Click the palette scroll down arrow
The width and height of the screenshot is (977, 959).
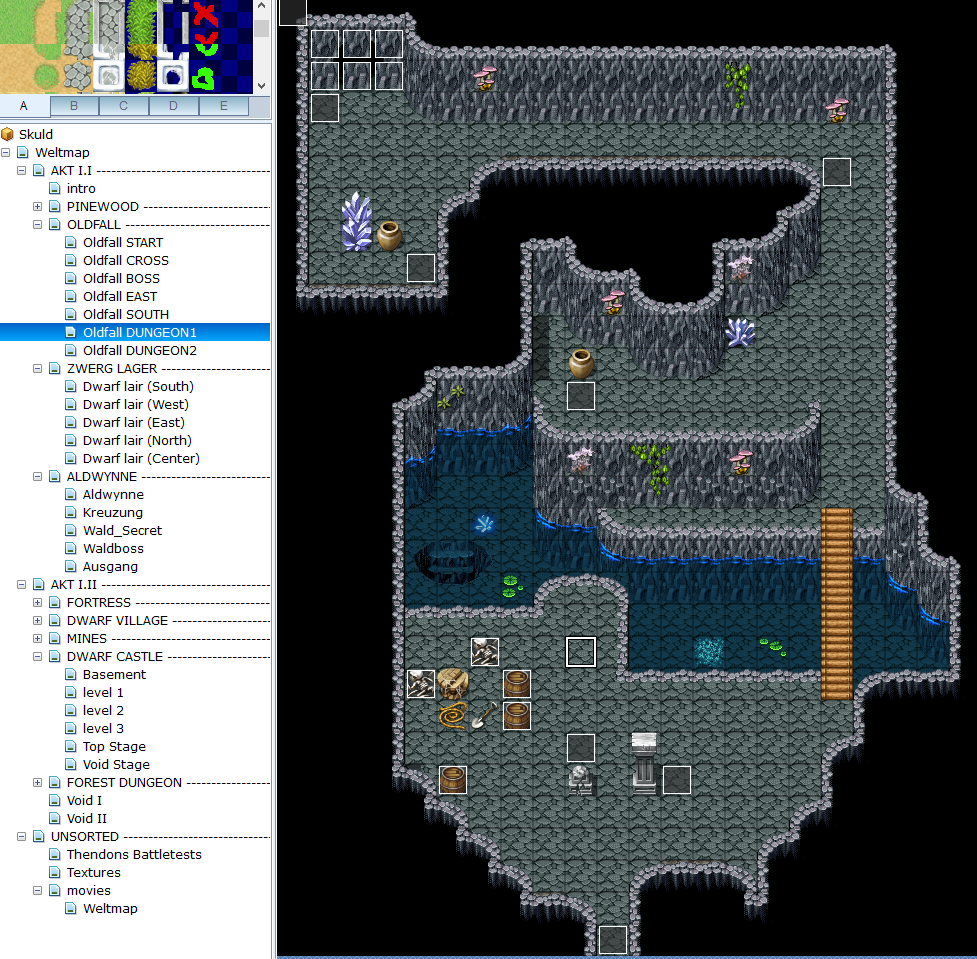click(262, 87)
